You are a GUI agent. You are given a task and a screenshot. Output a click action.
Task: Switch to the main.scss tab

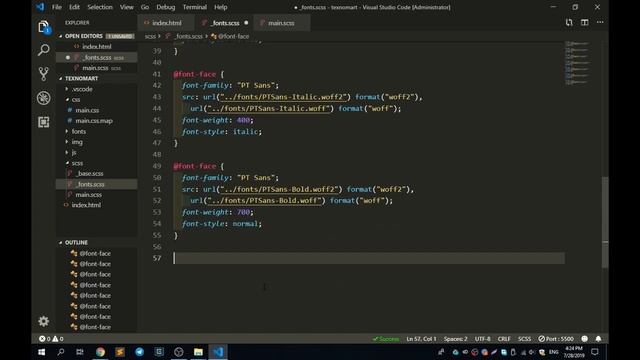coord(281,23)
